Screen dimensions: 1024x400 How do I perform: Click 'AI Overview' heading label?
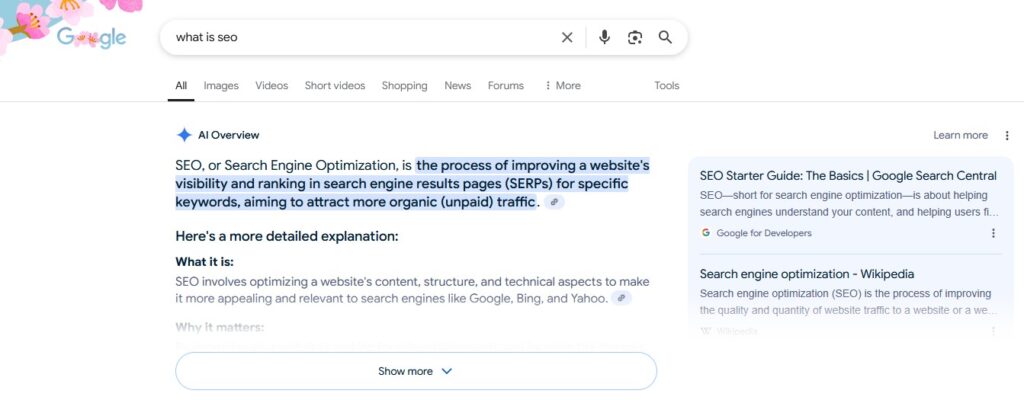coord(229,135)
